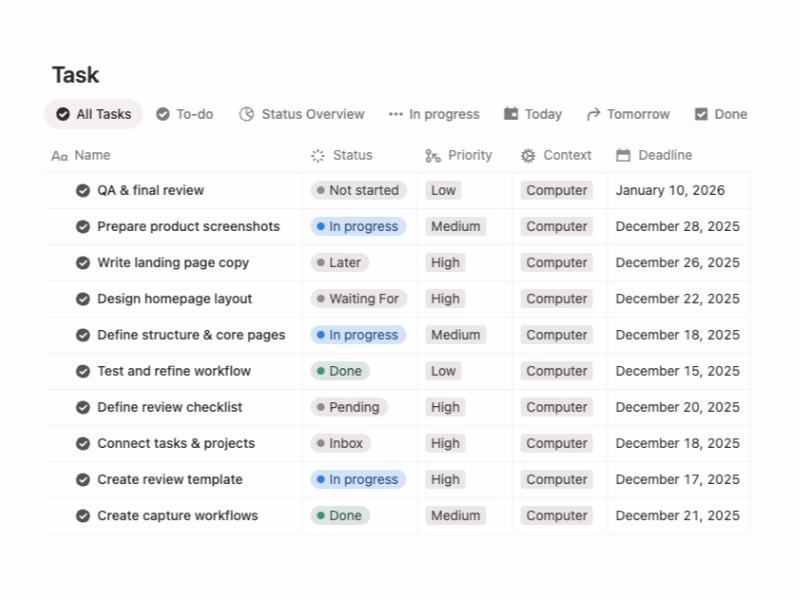Toggle the check circle for QA & final review
Viewport: 800px width, 600px height.
[x=83, y=190]
